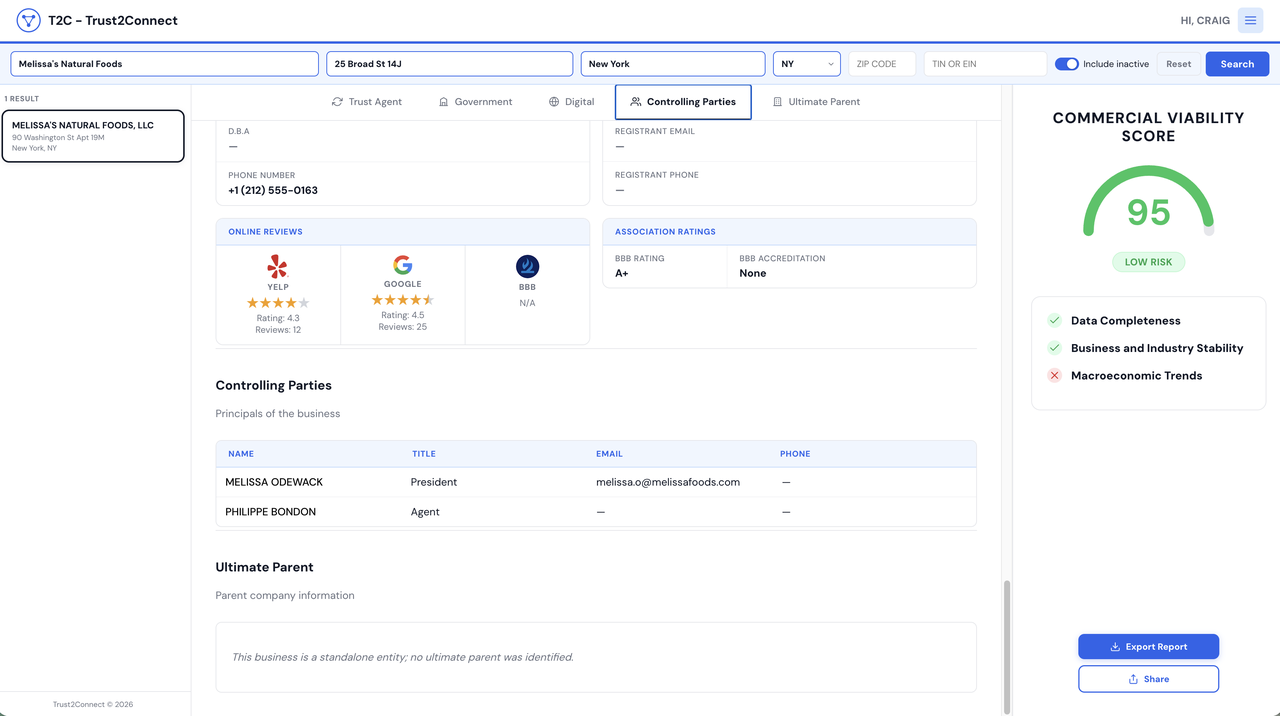Viewport: 1280px width, 716px height.
Task: Click the commercial viability score gauge
Action: (x=1148, y=202)
